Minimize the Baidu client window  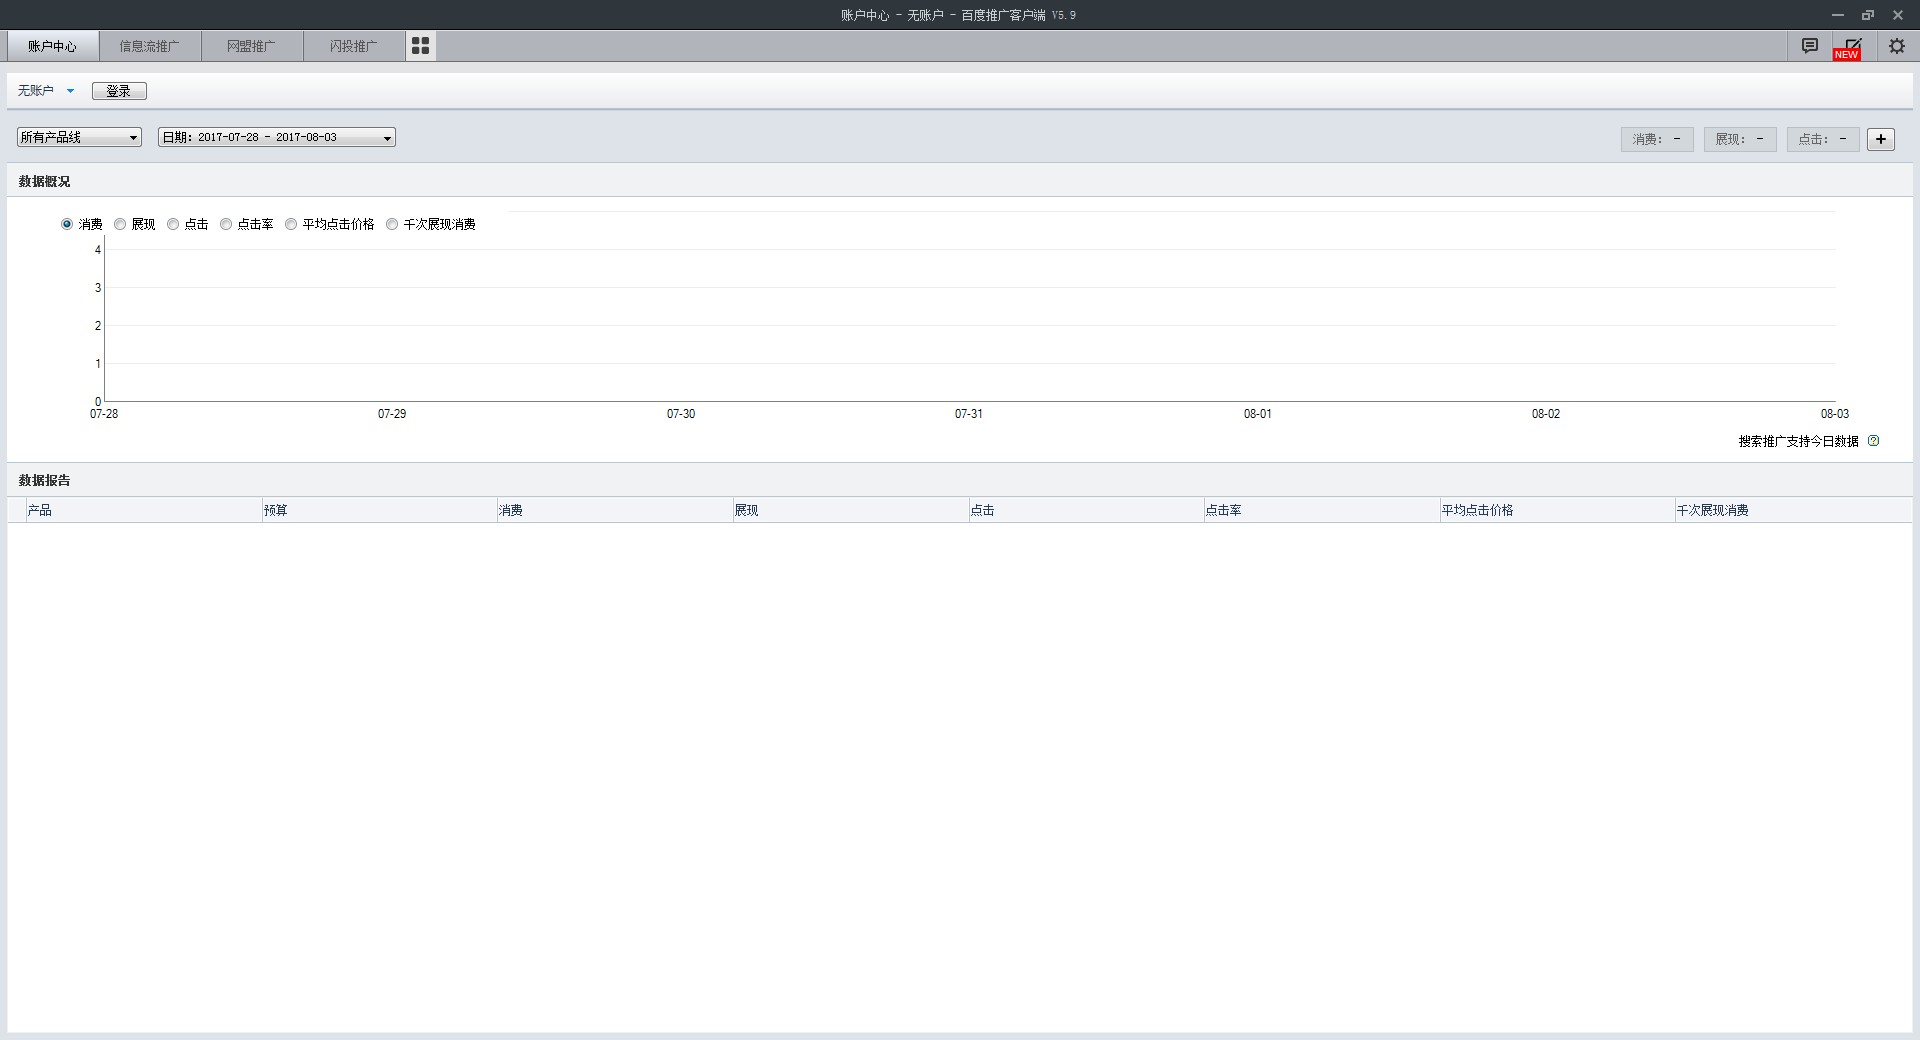coord(1837,15)
